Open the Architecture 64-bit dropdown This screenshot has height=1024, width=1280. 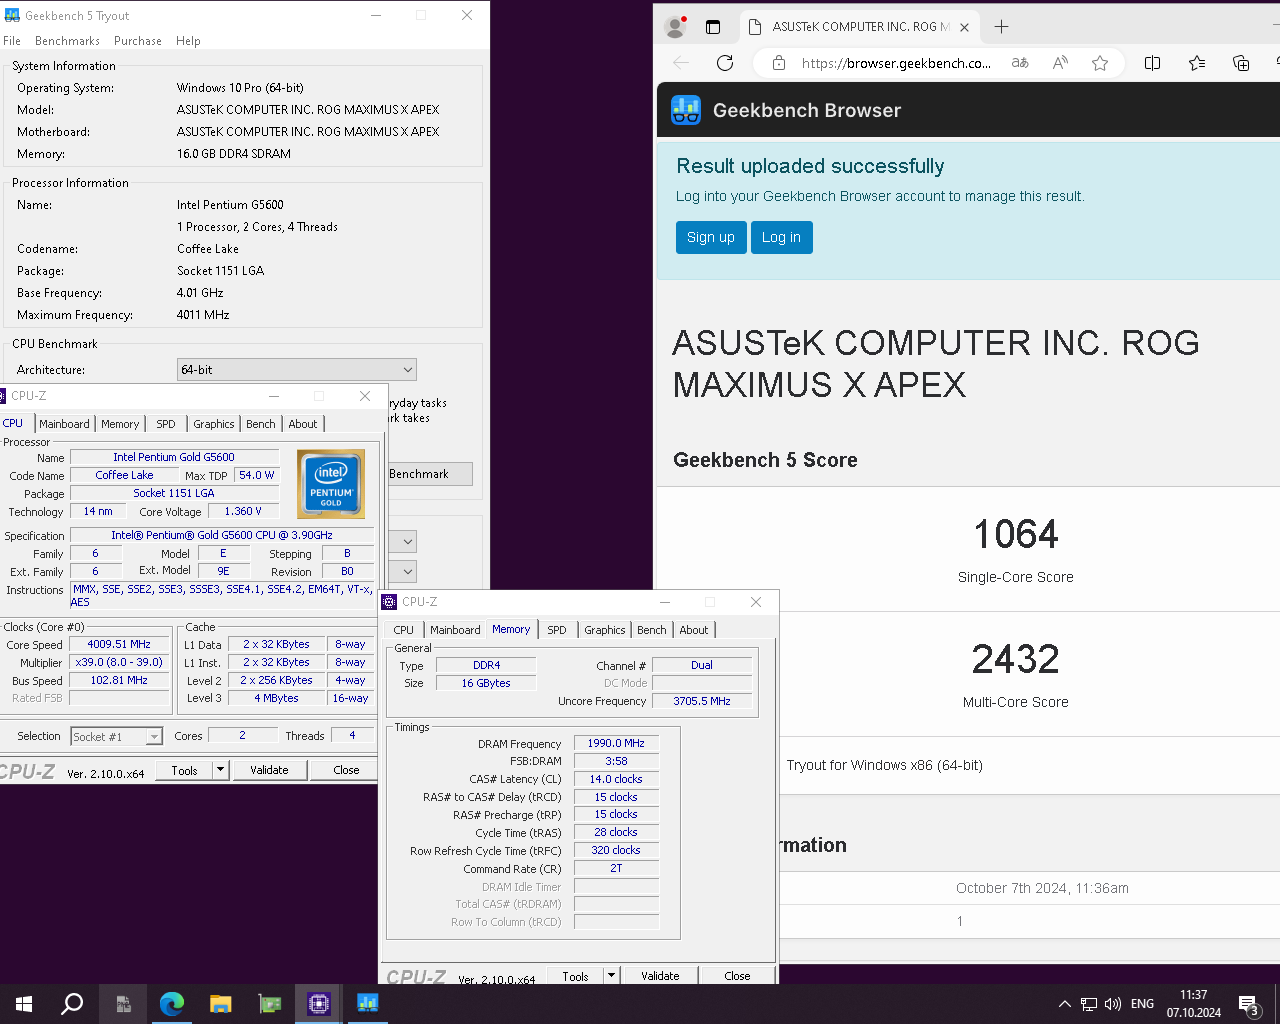(x=296, y=370)
